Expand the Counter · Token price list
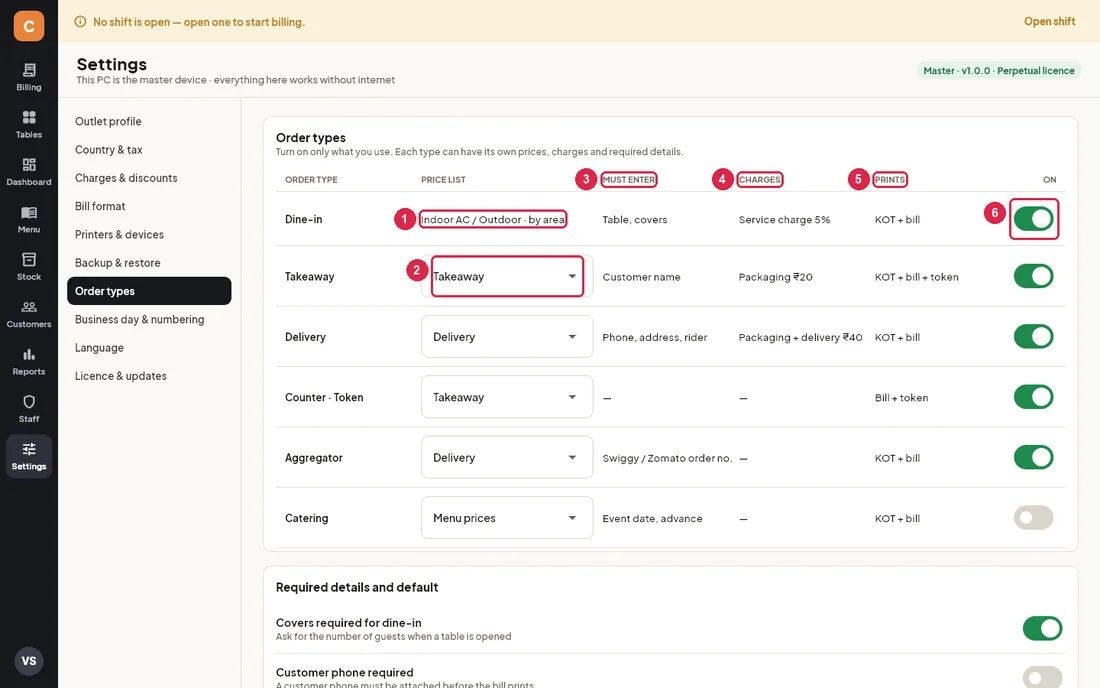This screenshot has width=1100, height=688. point(507,397)
